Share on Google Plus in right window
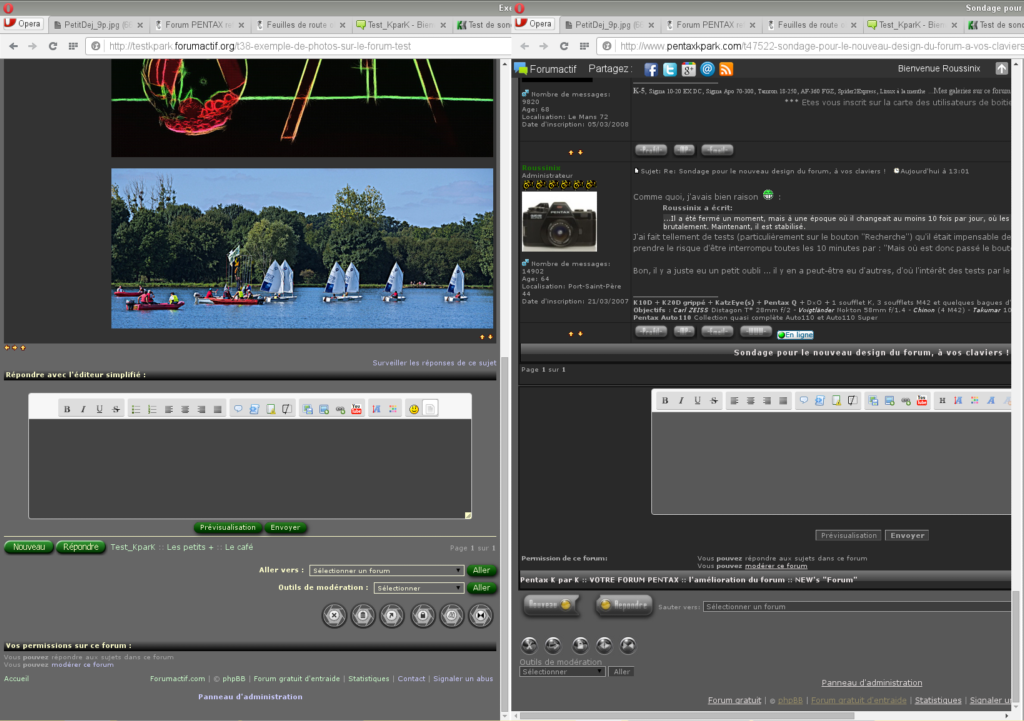Viewport: 1024px width, 721px height. click(x=688, y=70)
